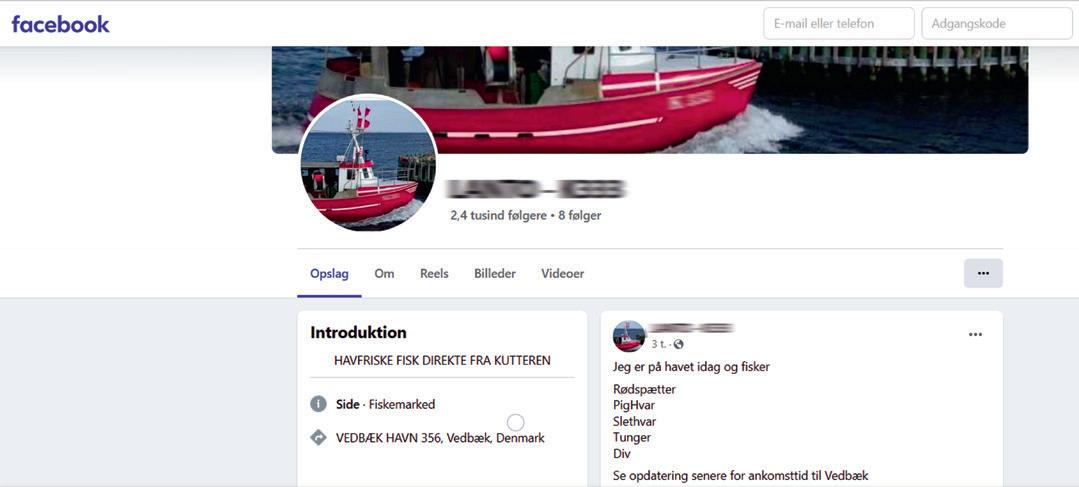The height and width of the screenshot is (487, 1079).
Task: Click the info icon beside Side Fiskemarked
Action: click(x=318, y=404)
